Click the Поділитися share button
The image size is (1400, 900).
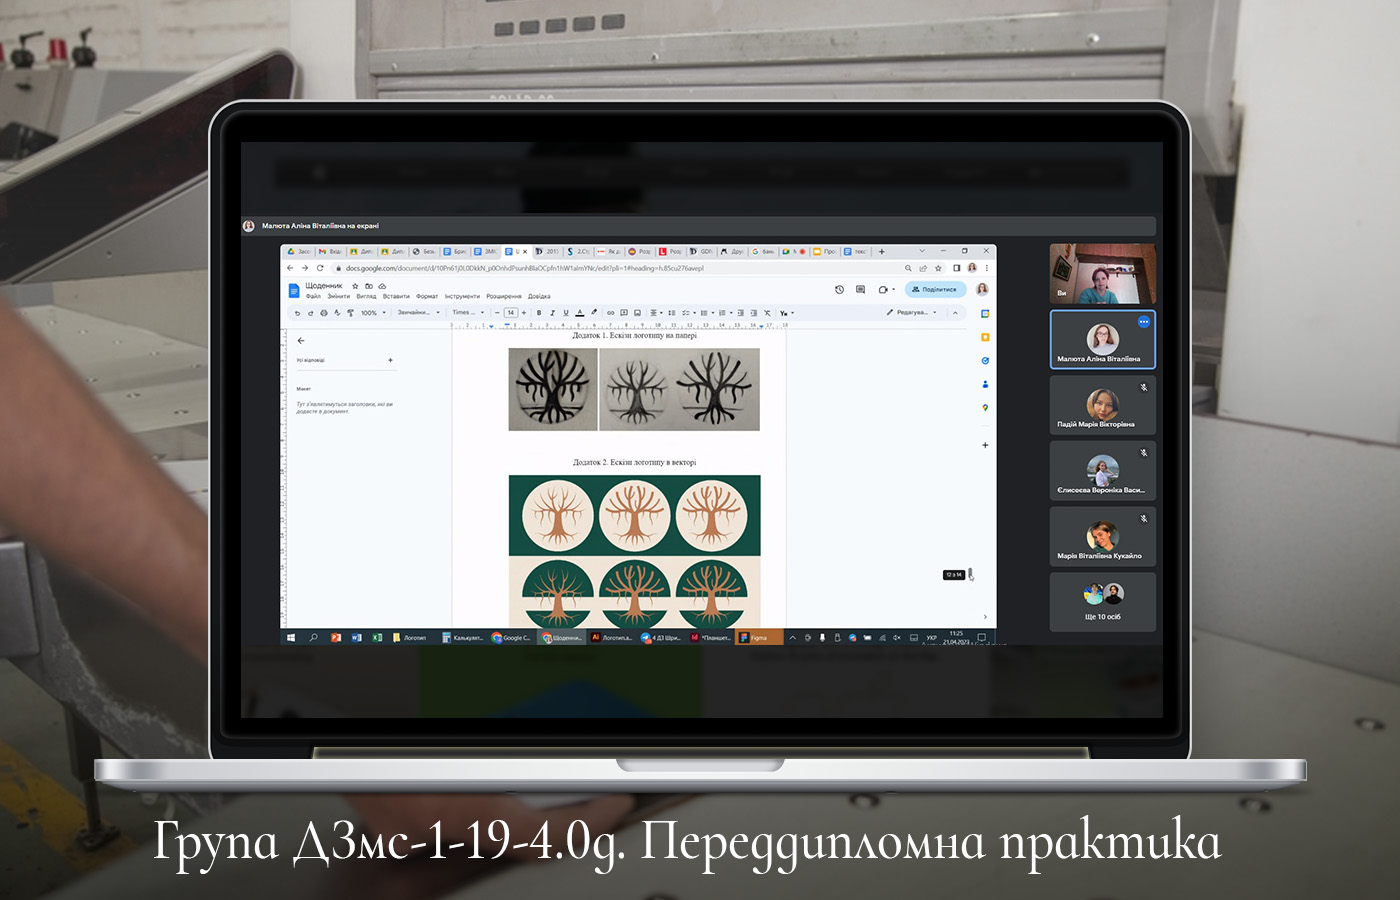[935, 289]
